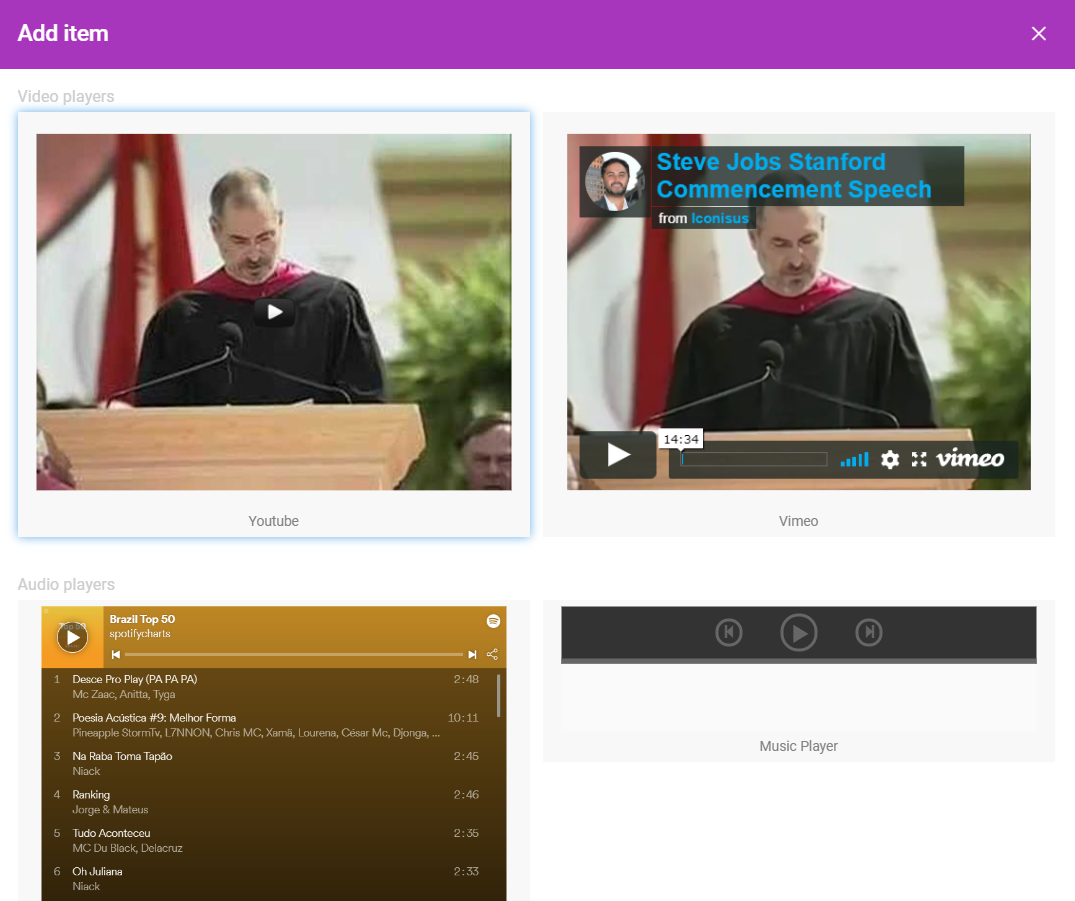
Task: Open Vimeo player settings gear
Action: (889, 459)
